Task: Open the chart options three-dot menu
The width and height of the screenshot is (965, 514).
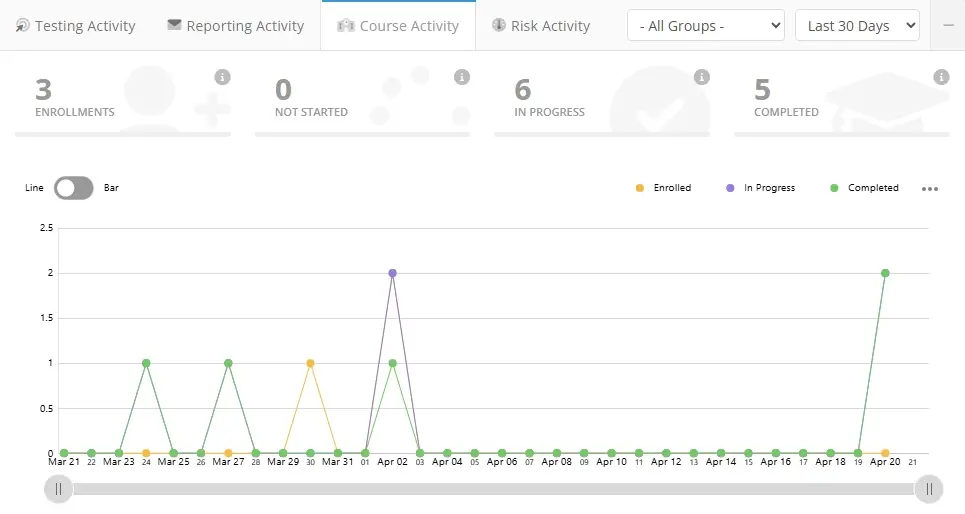Action: [x=930, y=189]
